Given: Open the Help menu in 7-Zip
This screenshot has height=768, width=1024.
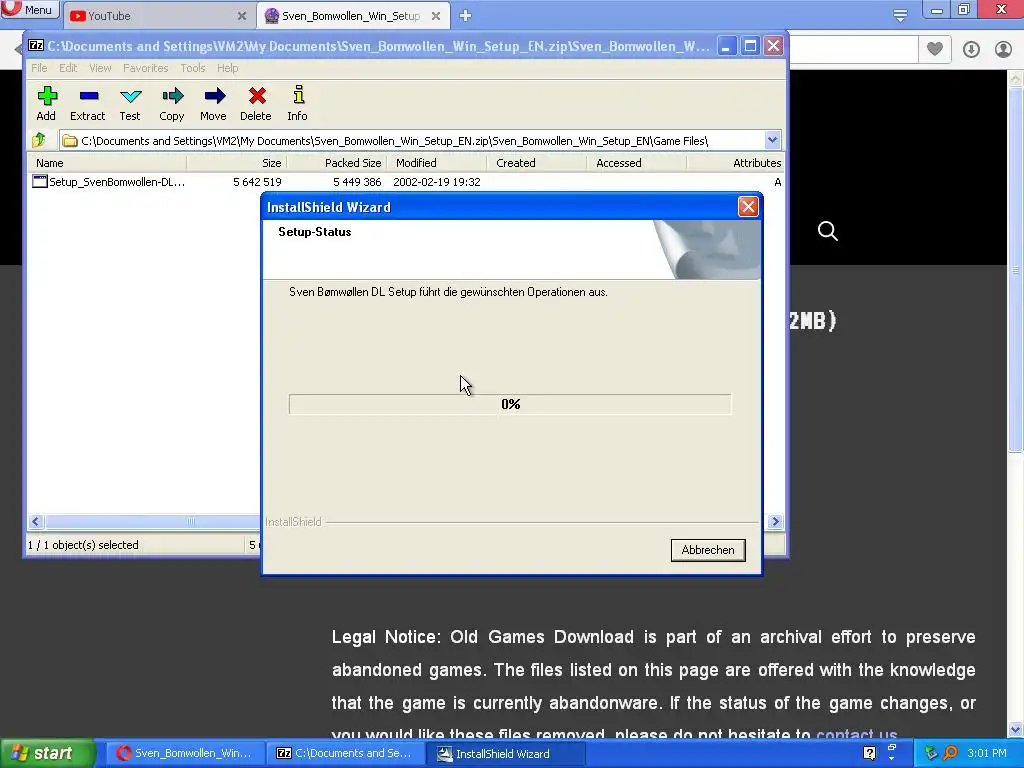Looking at the screenshot, I should click(227, 68).
